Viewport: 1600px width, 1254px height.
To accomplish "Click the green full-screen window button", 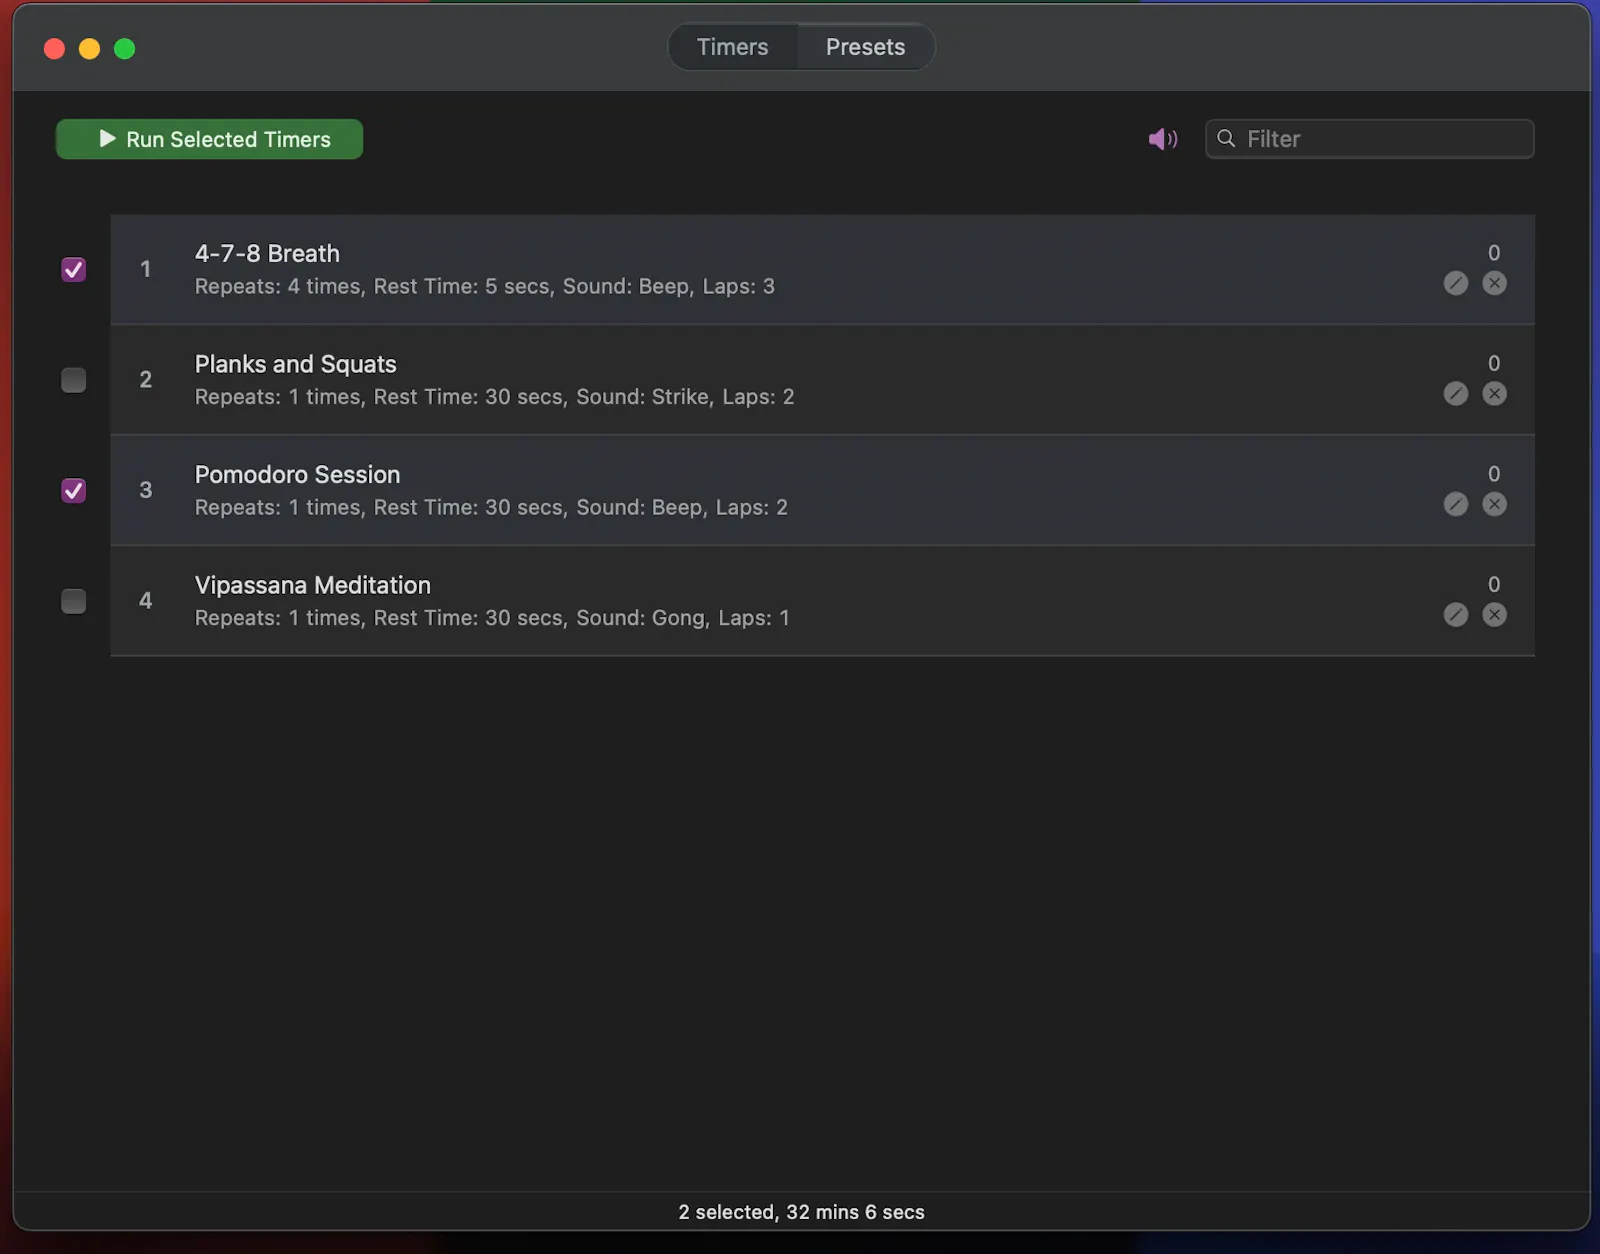I will click(x=124, y=49).
